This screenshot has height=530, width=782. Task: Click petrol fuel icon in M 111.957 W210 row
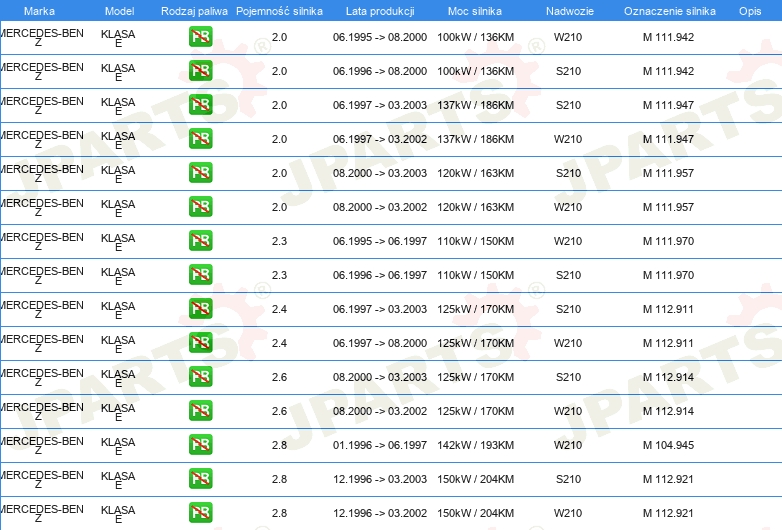200,207
